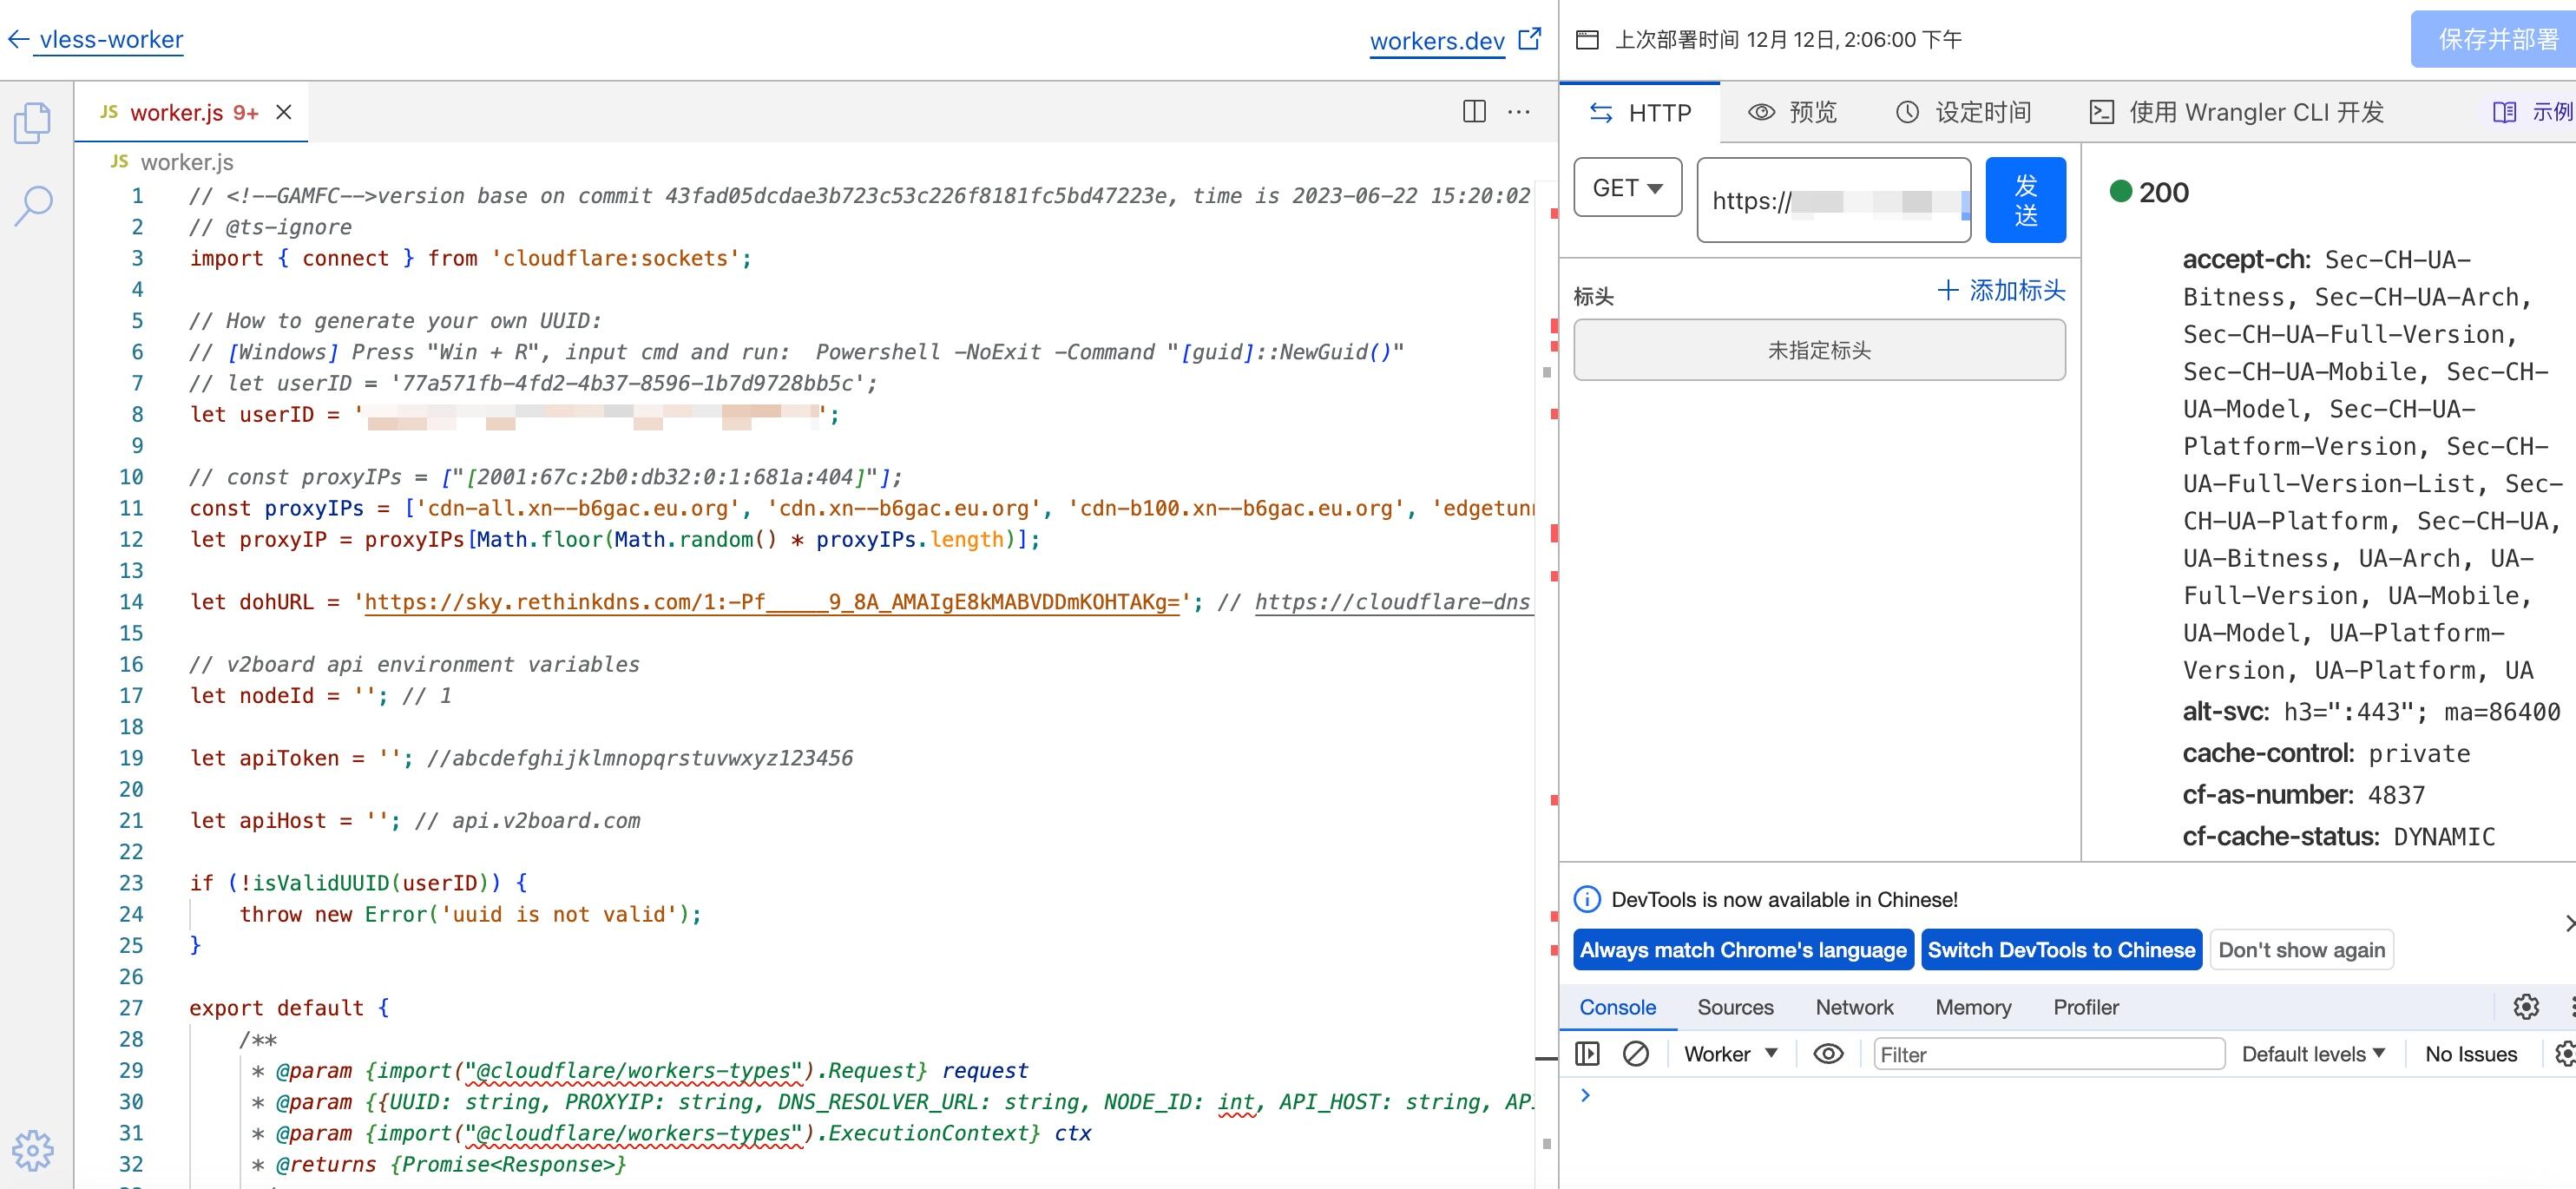Select the Profiler DevTools tab
Screen dimensions: 2576x1189
pos(2086,1007)
